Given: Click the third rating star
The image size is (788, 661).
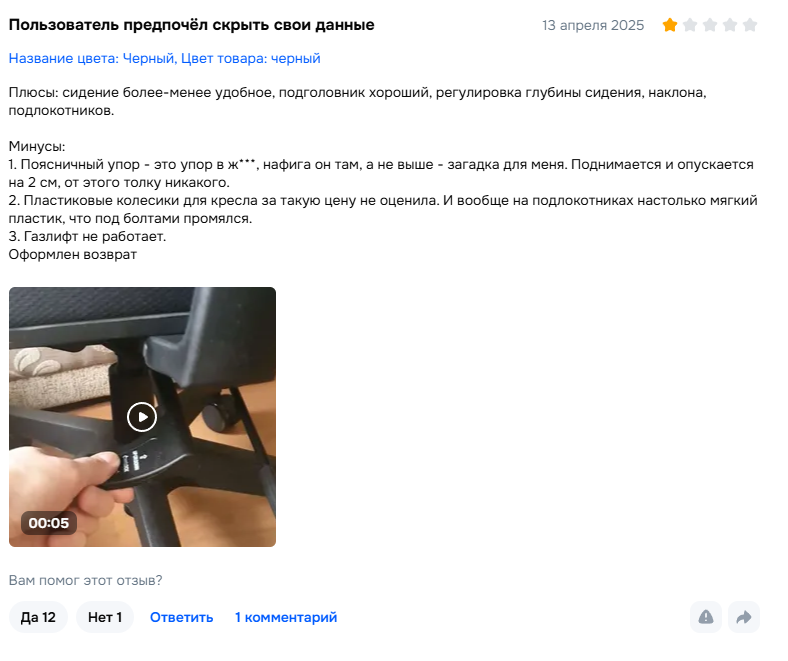Looking at the screenshot, I should pos(710,25).
